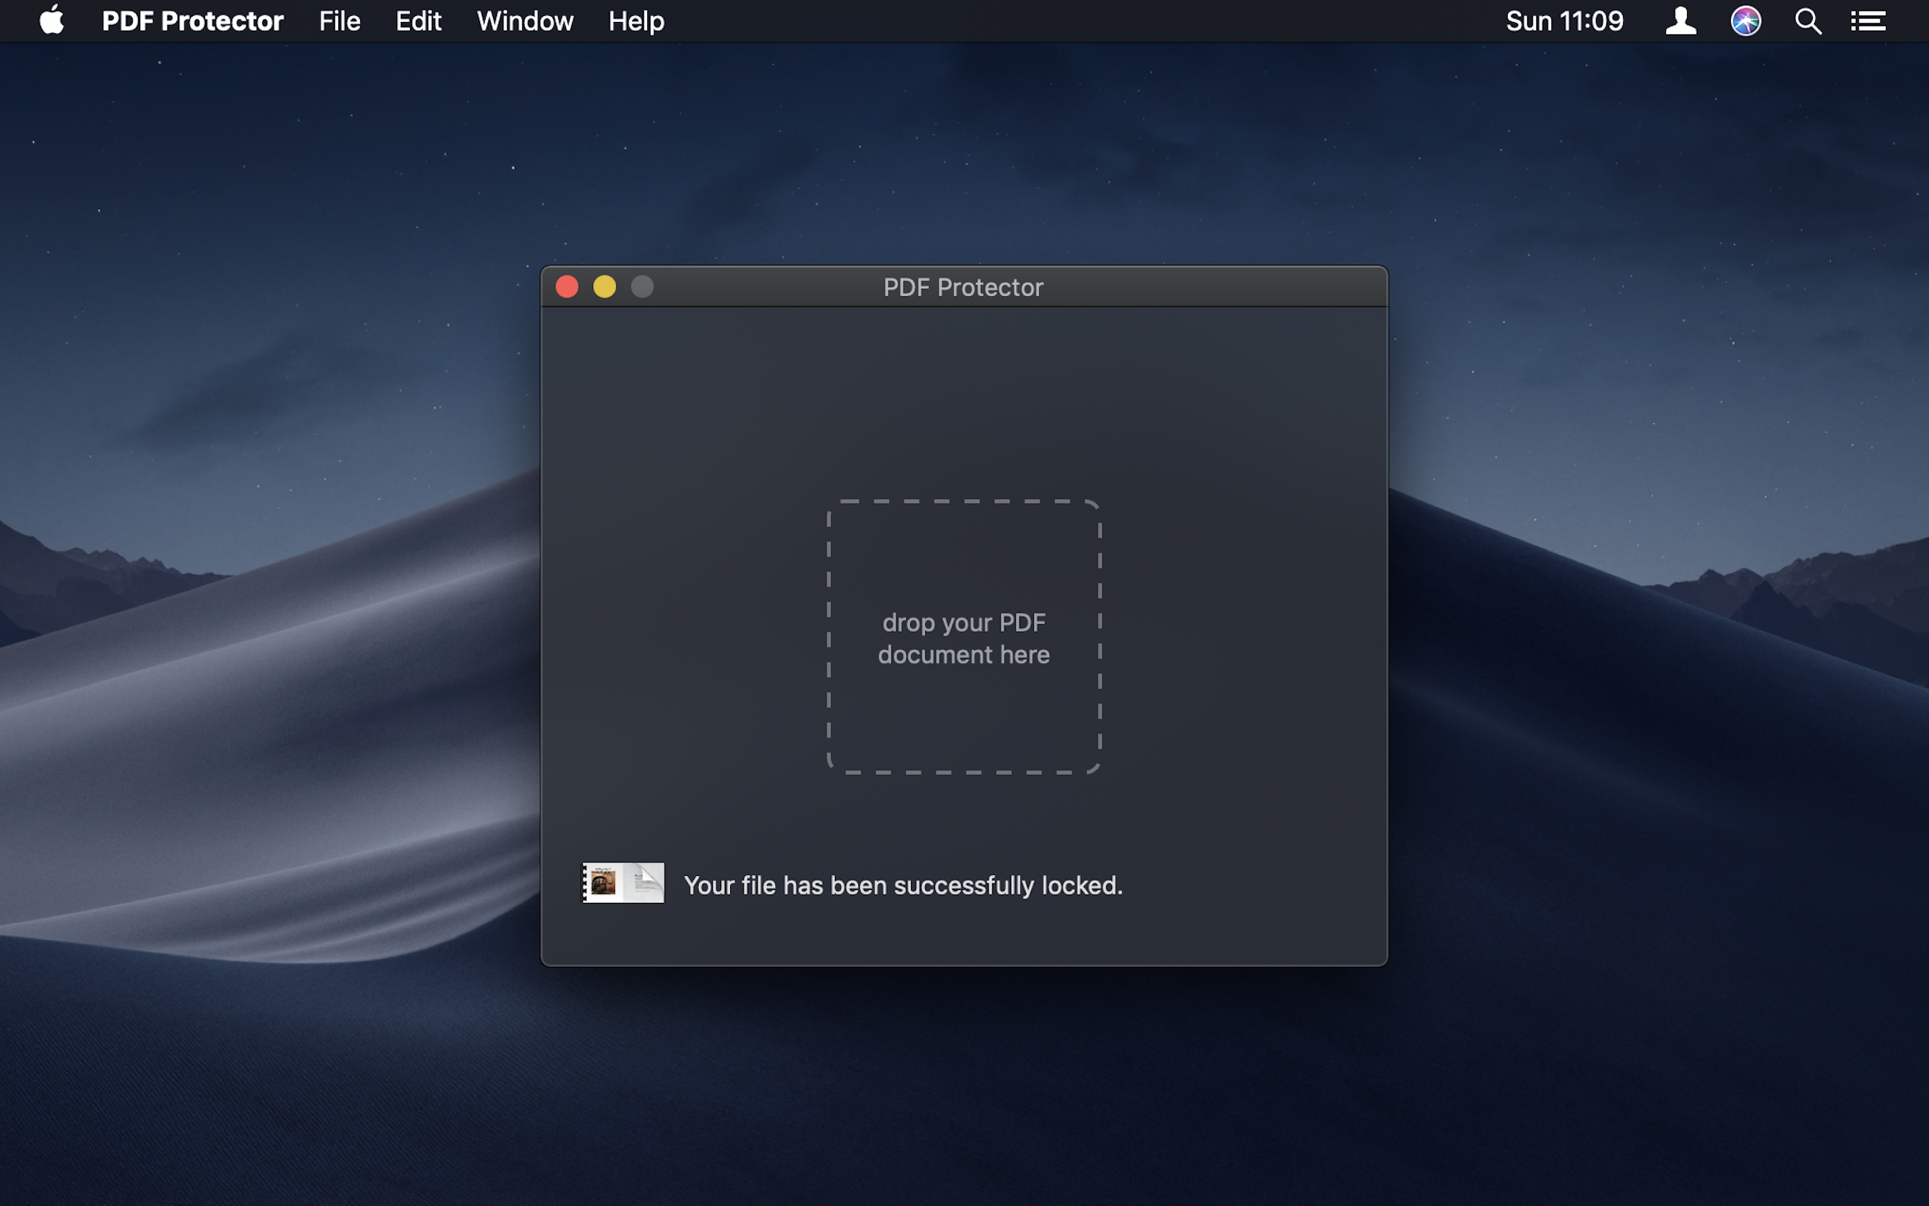1929x1206 pixels.
Task: Minimize the PDF Protector window
Action: (604, 287)
